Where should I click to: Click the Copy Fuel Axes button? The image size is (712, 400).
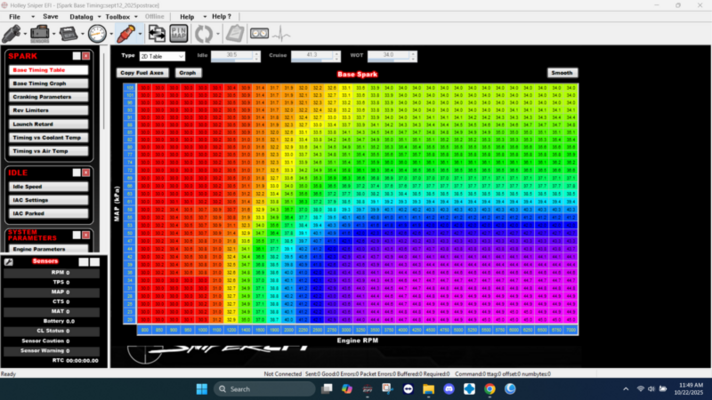(142, 73)
